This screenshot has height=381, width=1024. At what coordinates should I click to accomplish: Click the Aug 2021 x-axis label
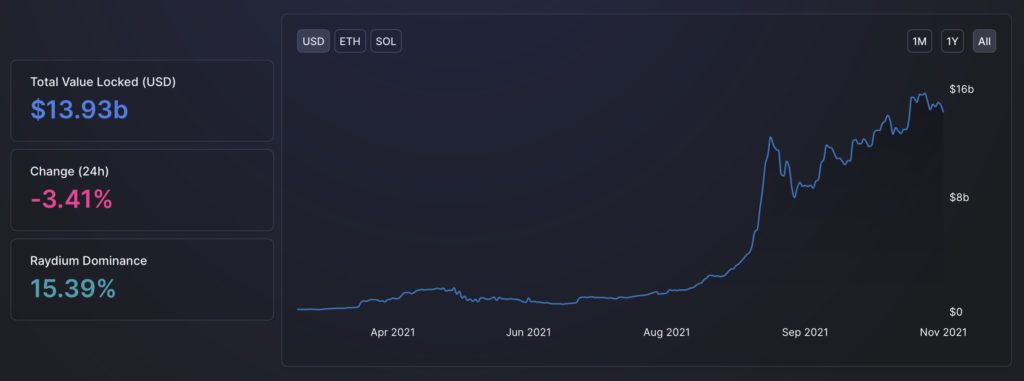666,332
